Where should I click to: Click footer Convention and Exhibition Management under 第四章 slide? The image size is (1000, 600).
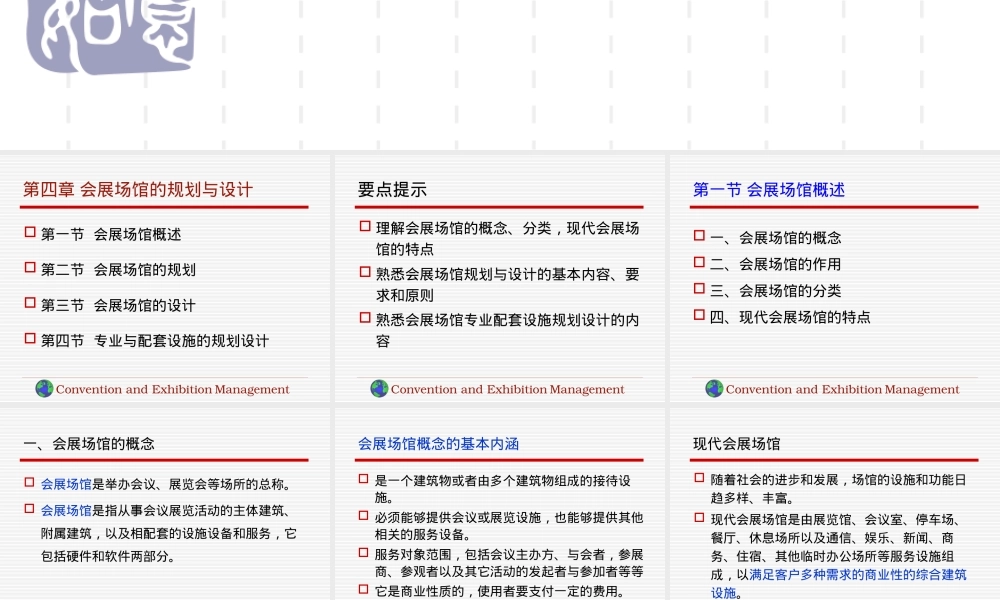[x=172, y=389]
